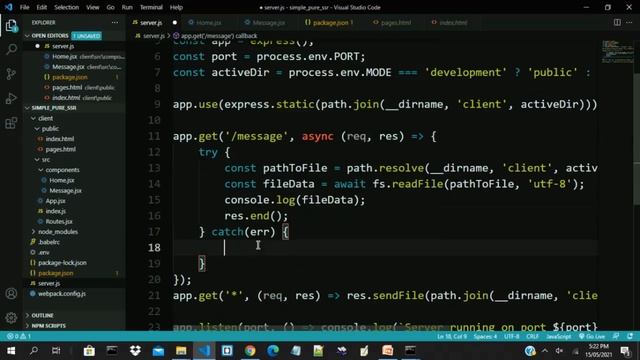Collapse the src folder
This screenshot has width=640, height=360.
[x=37, y=160]
